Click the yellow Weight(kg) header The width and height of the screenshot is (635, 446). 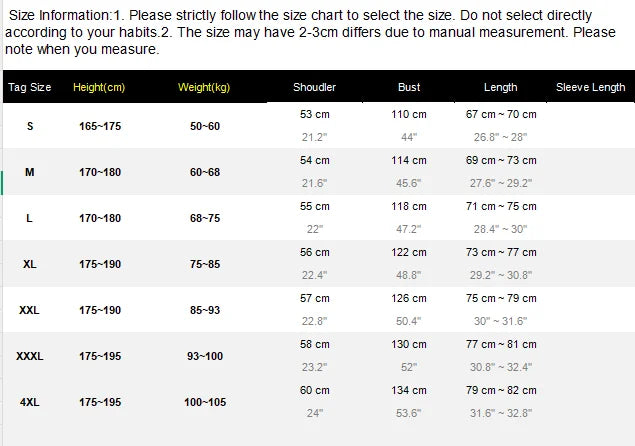[204, 87]
